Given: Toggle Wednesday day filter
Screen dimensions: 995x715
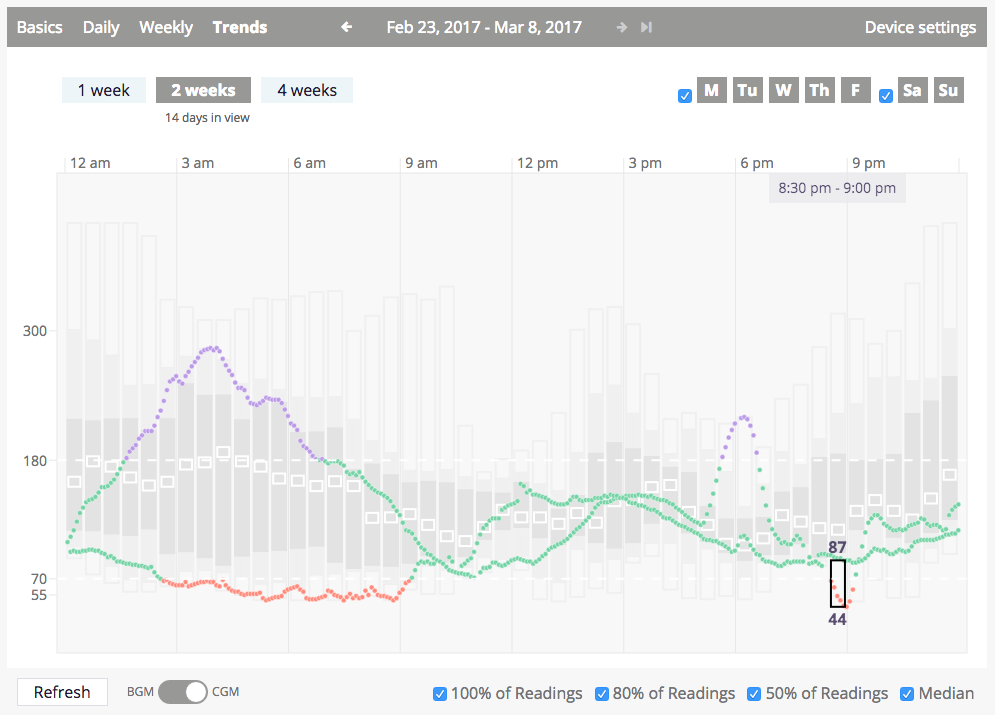Looking at the screenshot, I should [783, 90].
